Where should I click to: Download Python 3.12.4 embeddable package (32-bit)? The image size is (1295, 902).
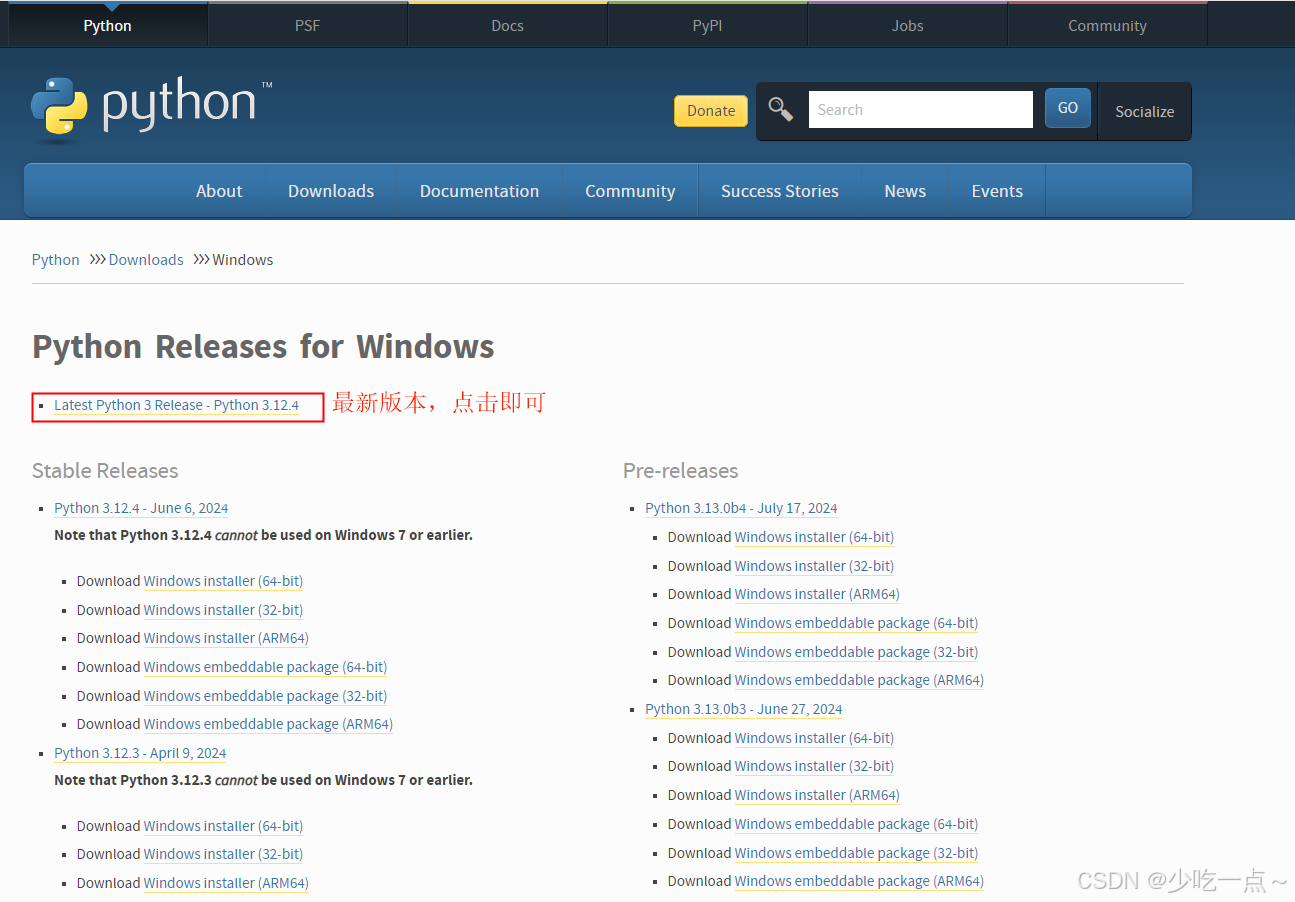pos(265,696)
